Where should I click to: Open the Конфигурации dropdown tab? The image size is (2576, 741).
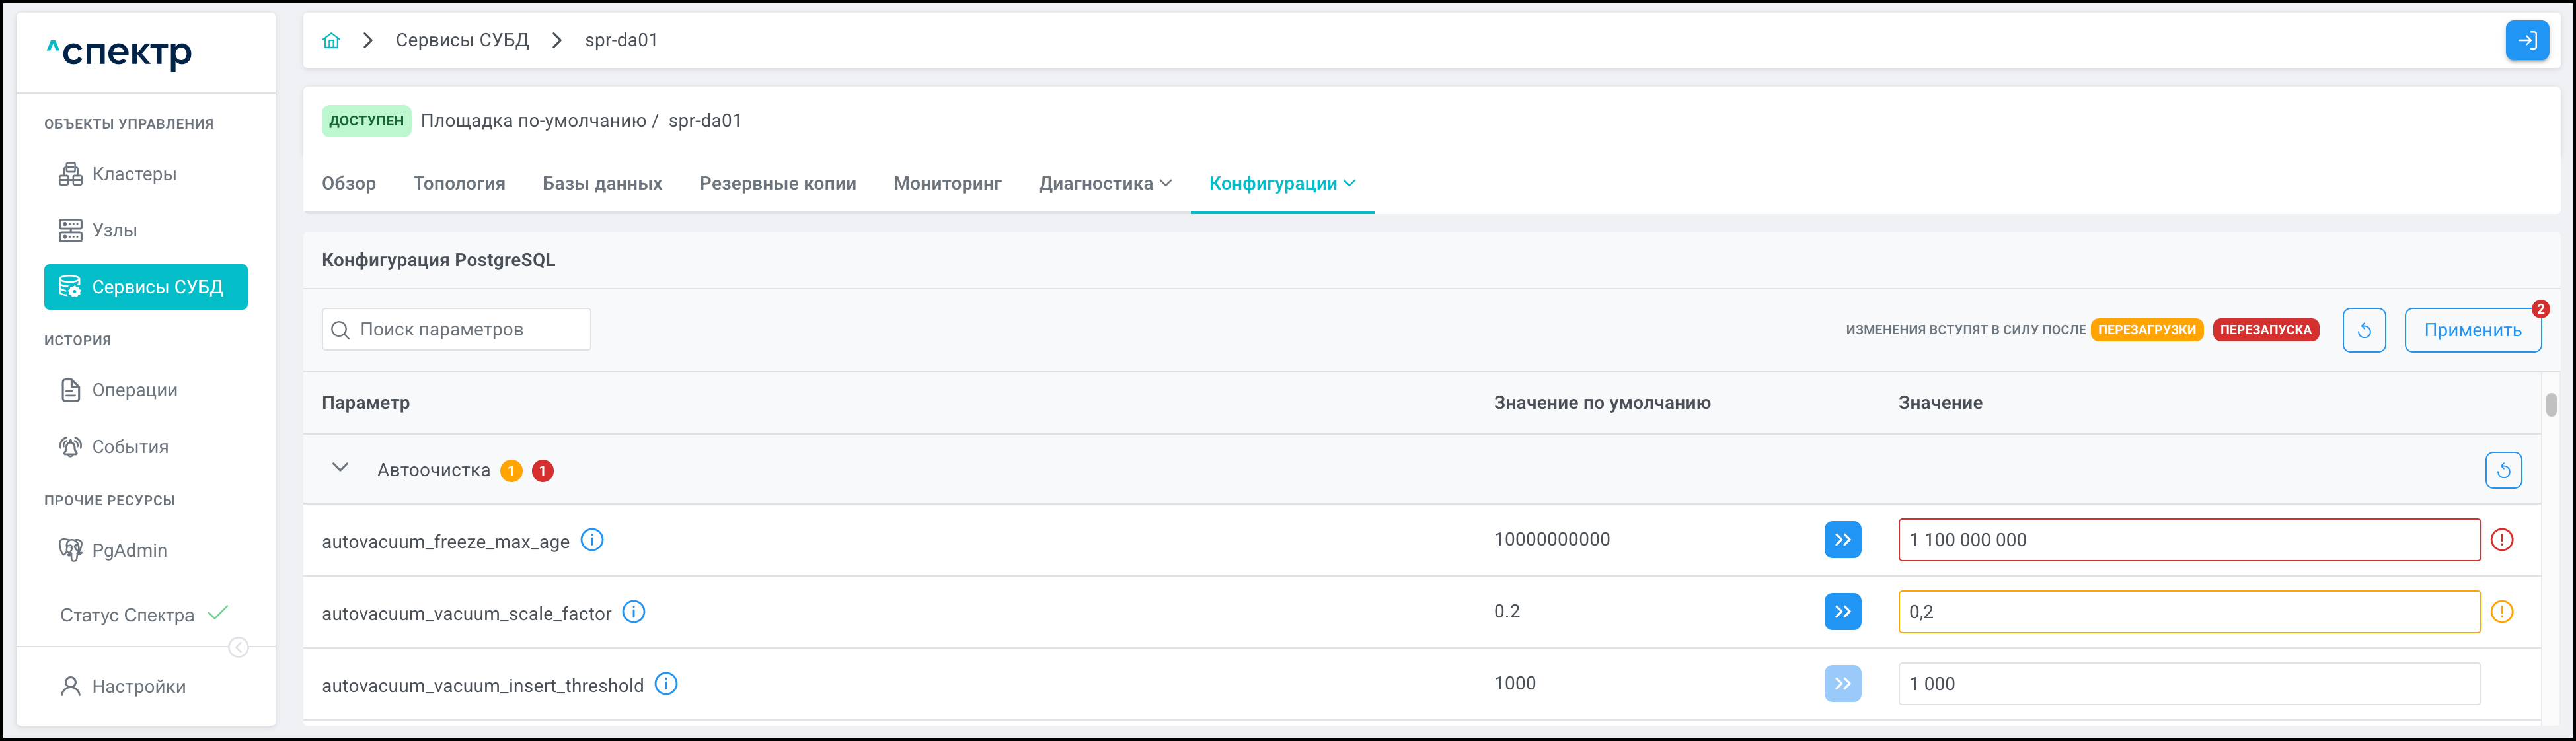tap(1281, 183)
